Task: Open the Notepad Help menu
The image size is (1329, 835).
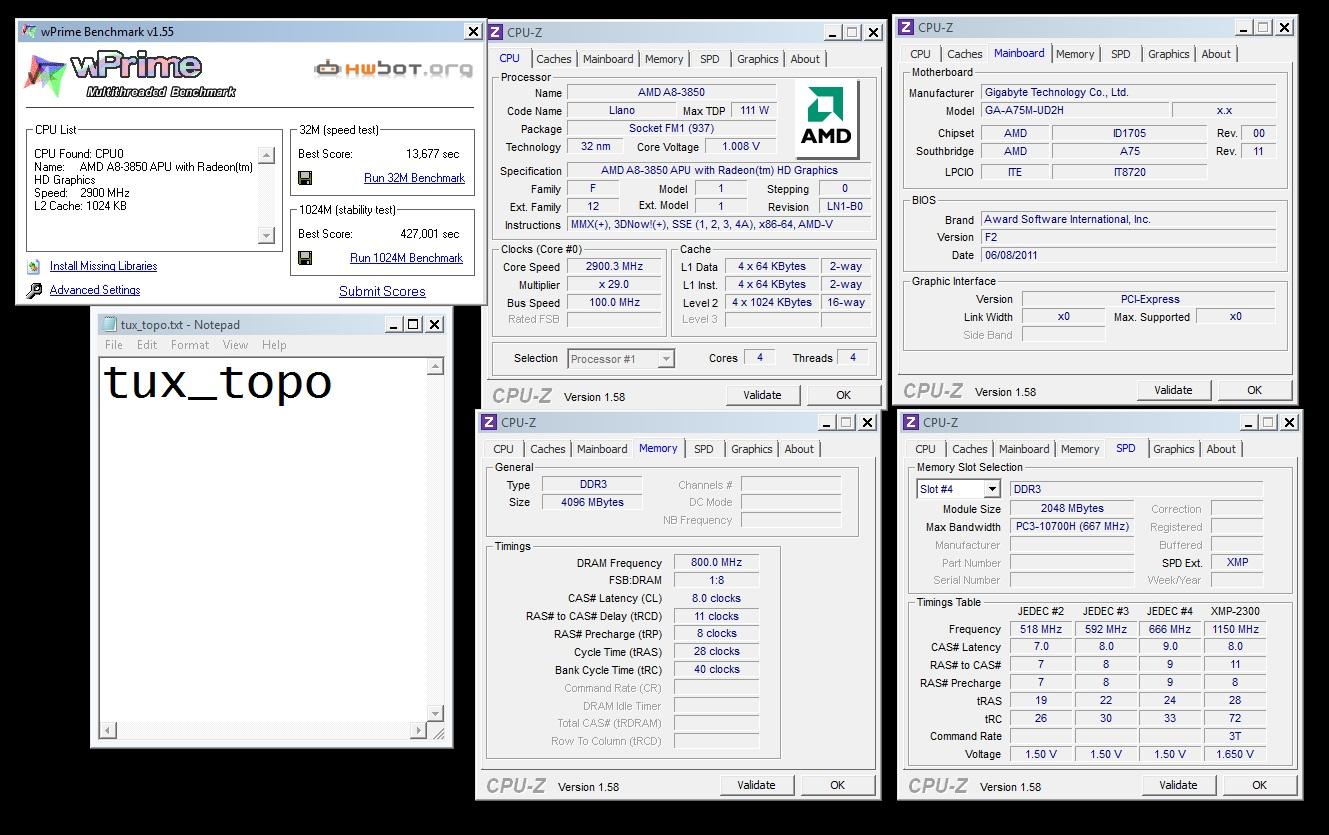Action: 274,345
